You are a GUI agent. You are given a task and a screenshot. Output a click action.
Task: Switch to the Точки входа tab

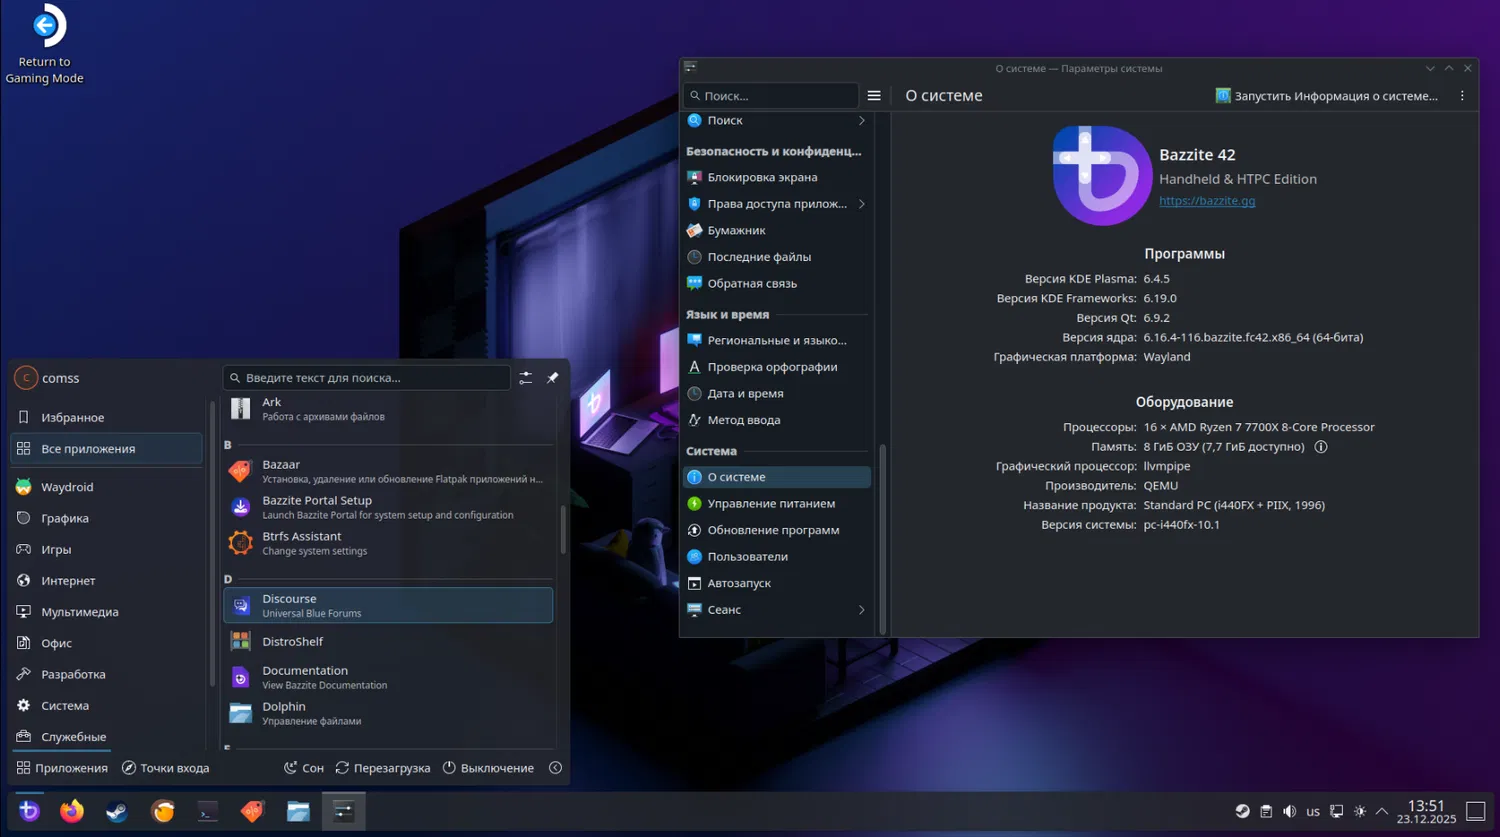point(165,768)
